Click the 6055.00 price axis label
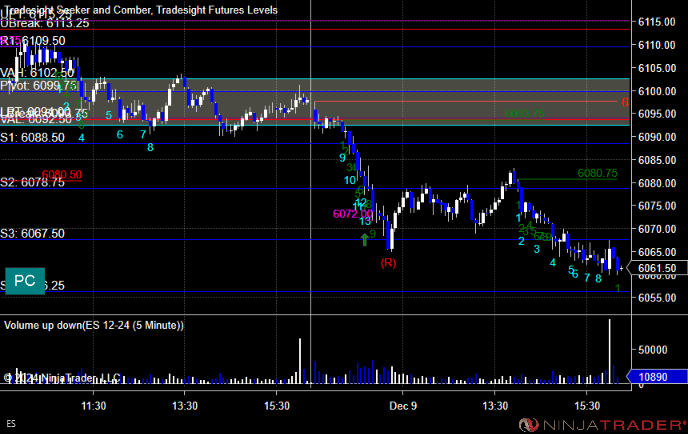Viewport: 688px width, 434px height. [656, 298]
